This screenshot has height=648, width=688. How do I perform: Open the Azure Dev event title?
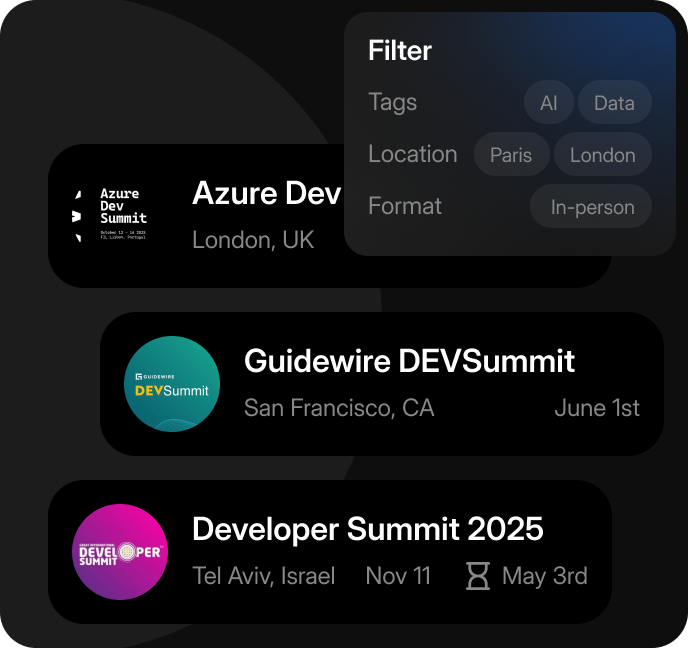(x=267, y=193)
